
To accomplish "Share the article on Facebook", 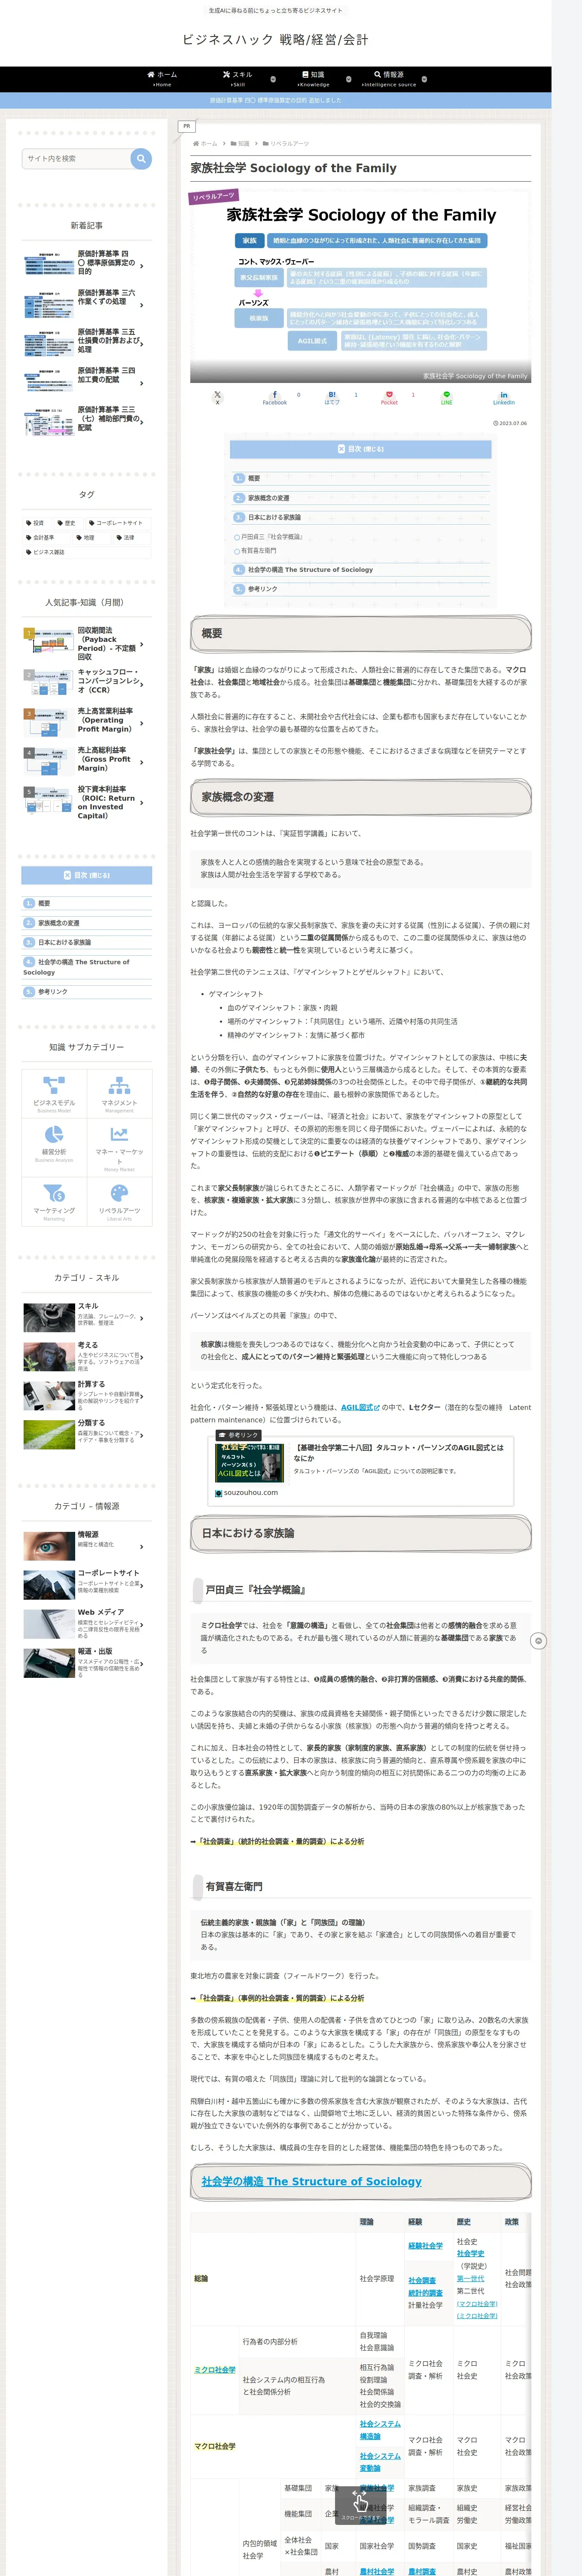I will tap(275, 397).
